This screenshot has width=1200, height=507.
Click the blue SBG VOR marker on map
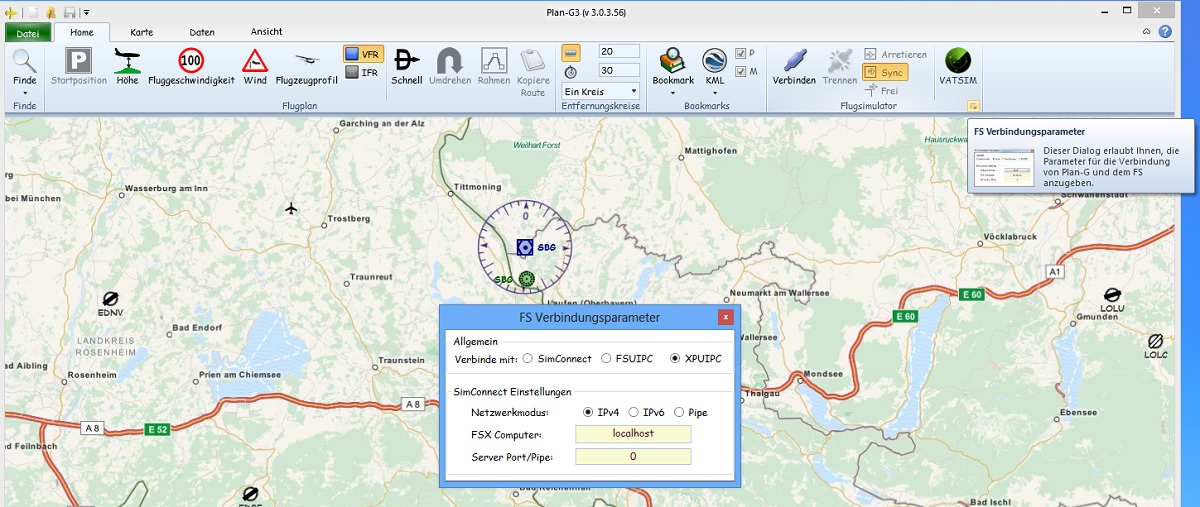pos(525,246)
